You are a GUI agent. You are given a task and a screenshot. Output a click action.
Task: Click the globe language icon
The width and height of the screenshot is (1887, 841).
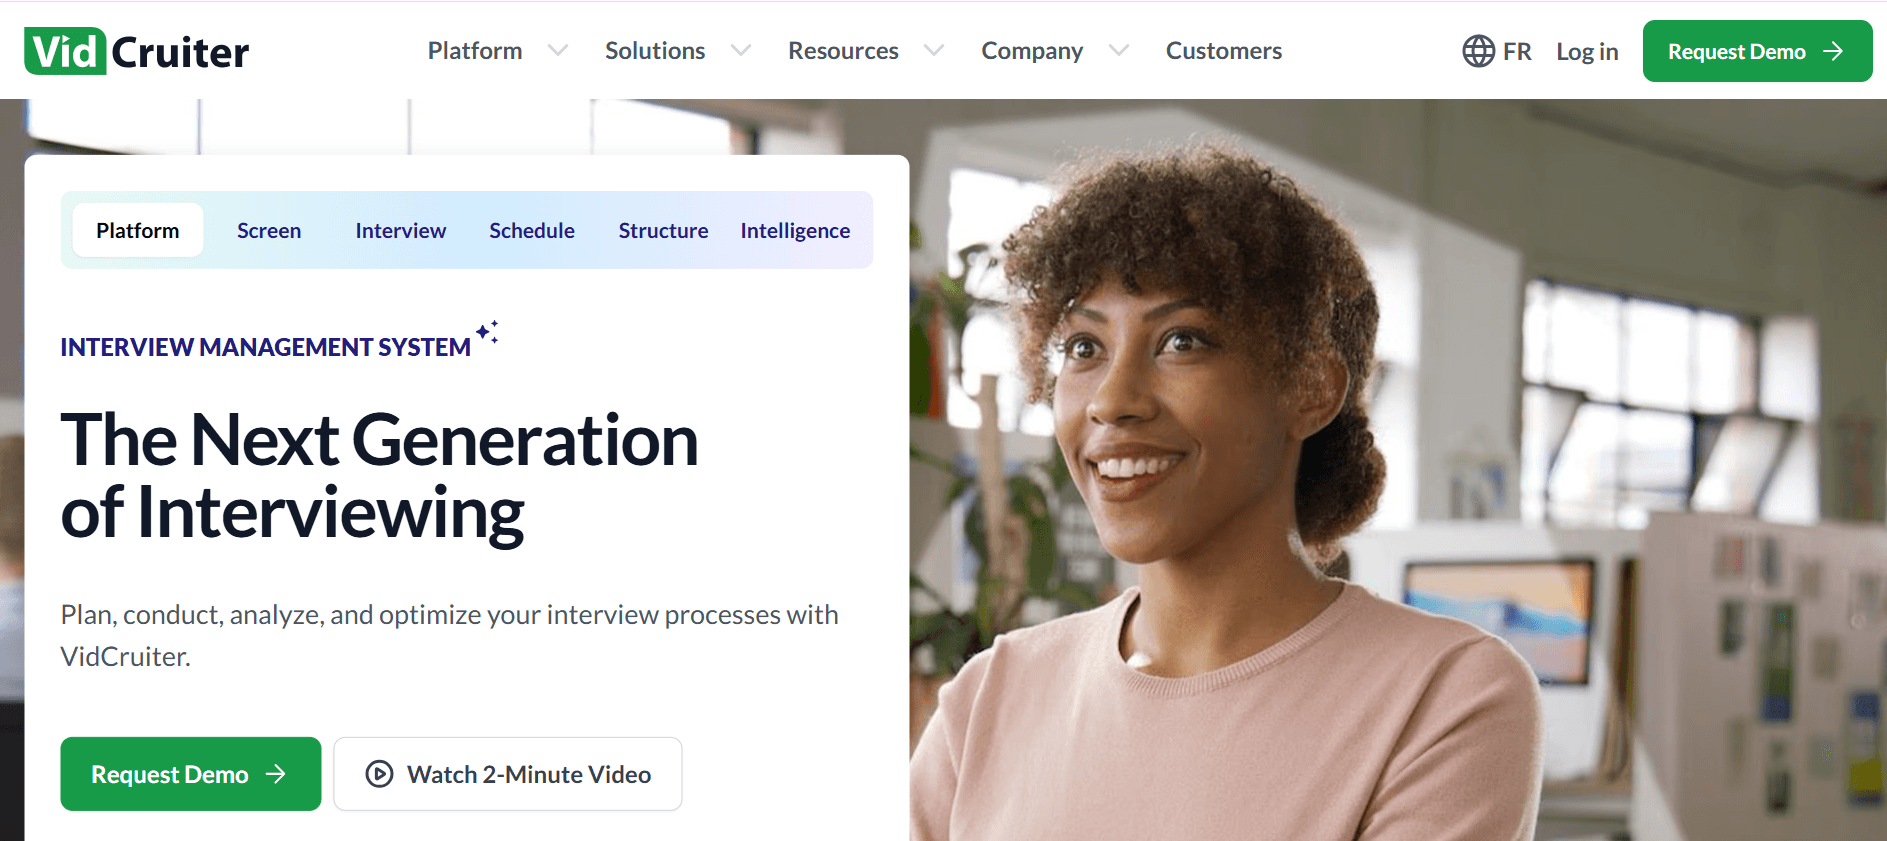point(1478,51)
